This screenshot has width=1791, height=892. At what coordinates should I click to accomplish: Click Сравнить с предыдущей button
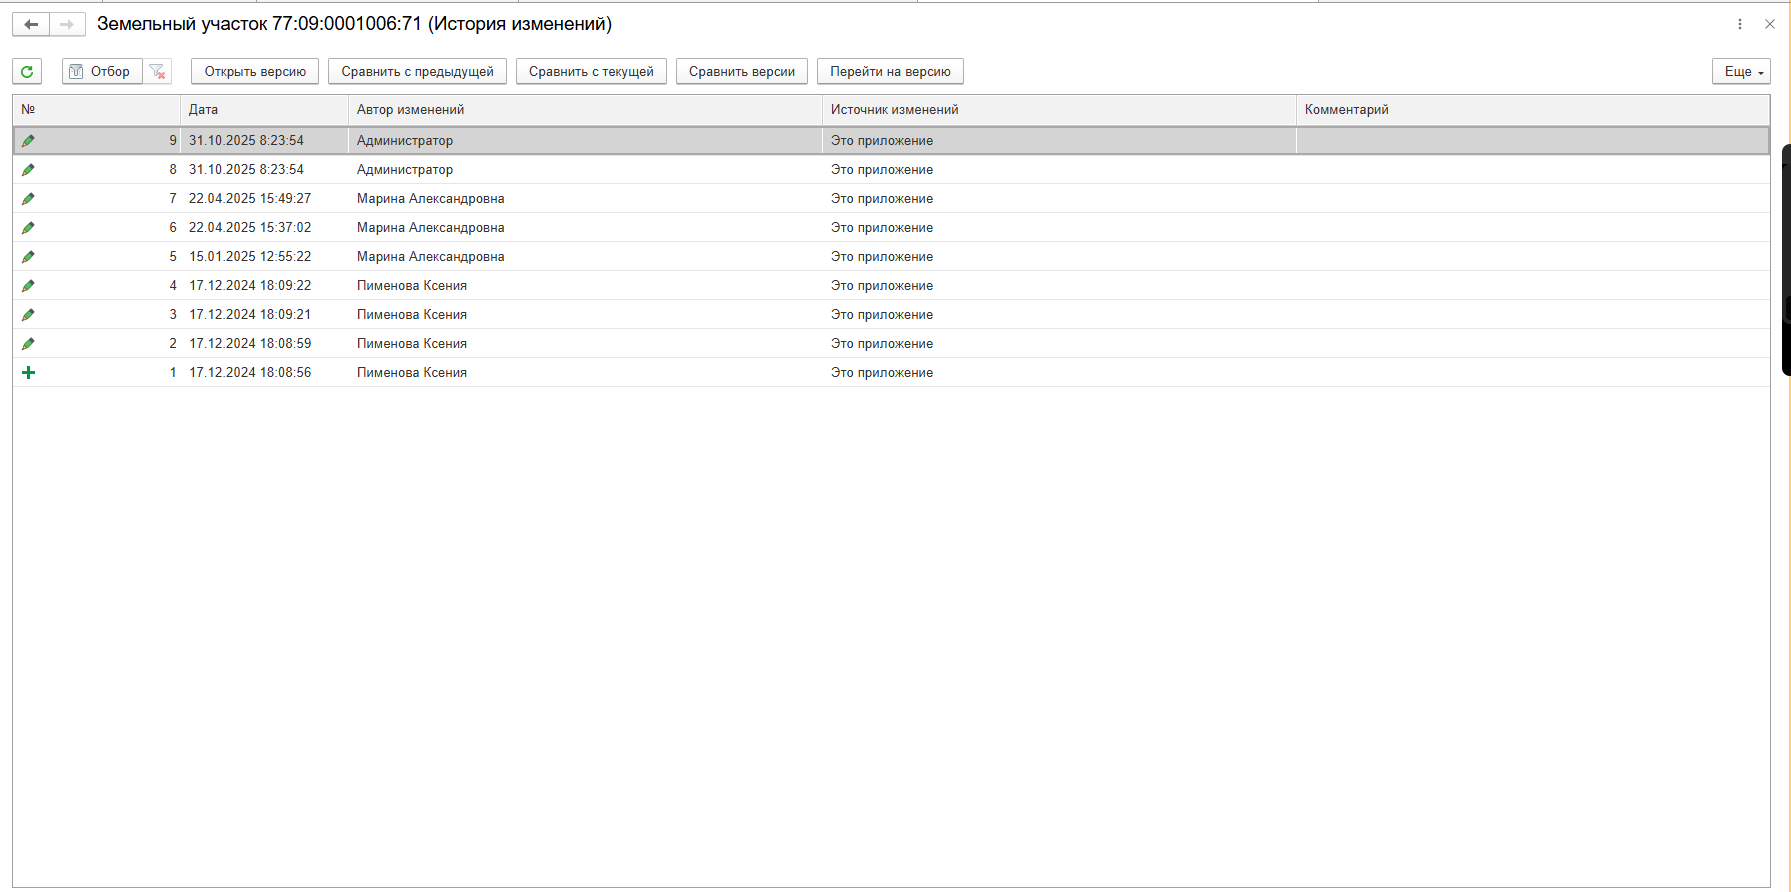(x=417, y=71)
